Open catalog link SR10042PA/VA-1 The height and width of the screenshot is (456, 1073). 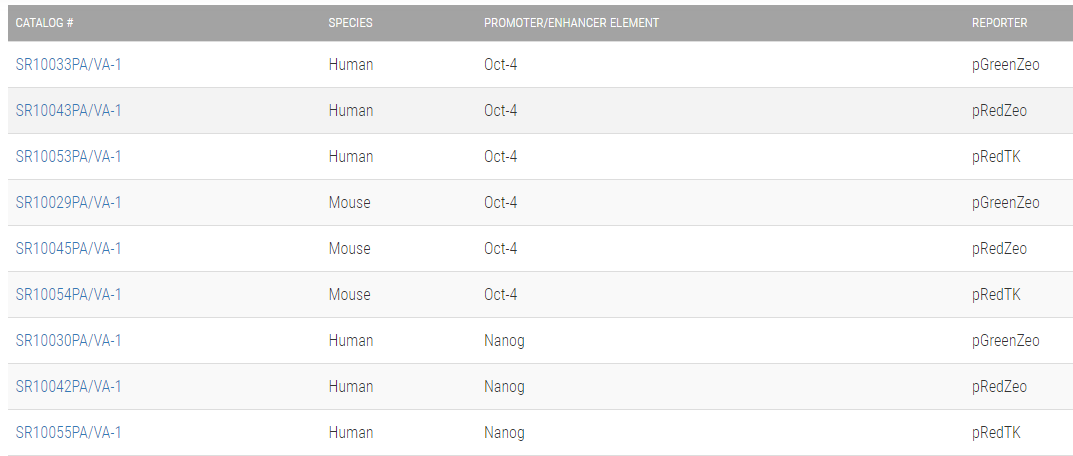[x=69, y=387]
